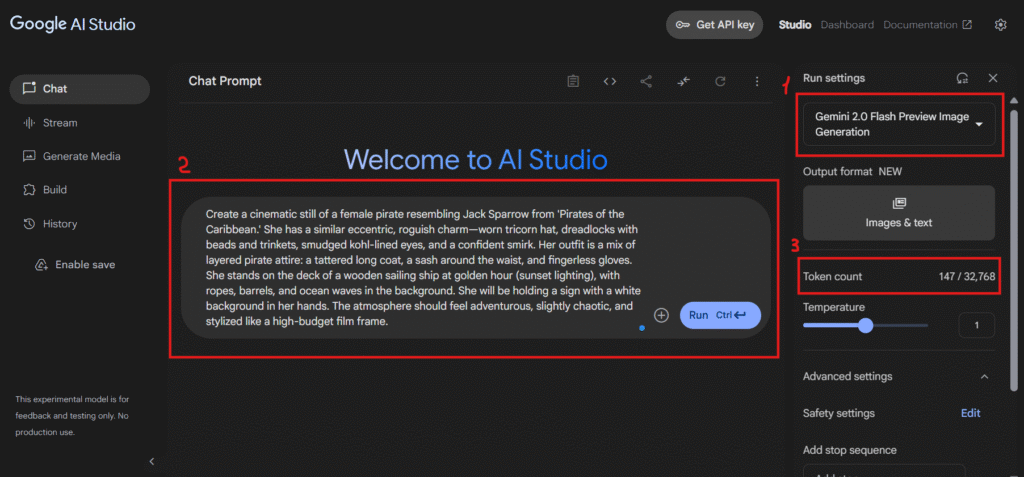Click the plus icon to insert media
Viewport: 1024px width, 477px height.
662,315
